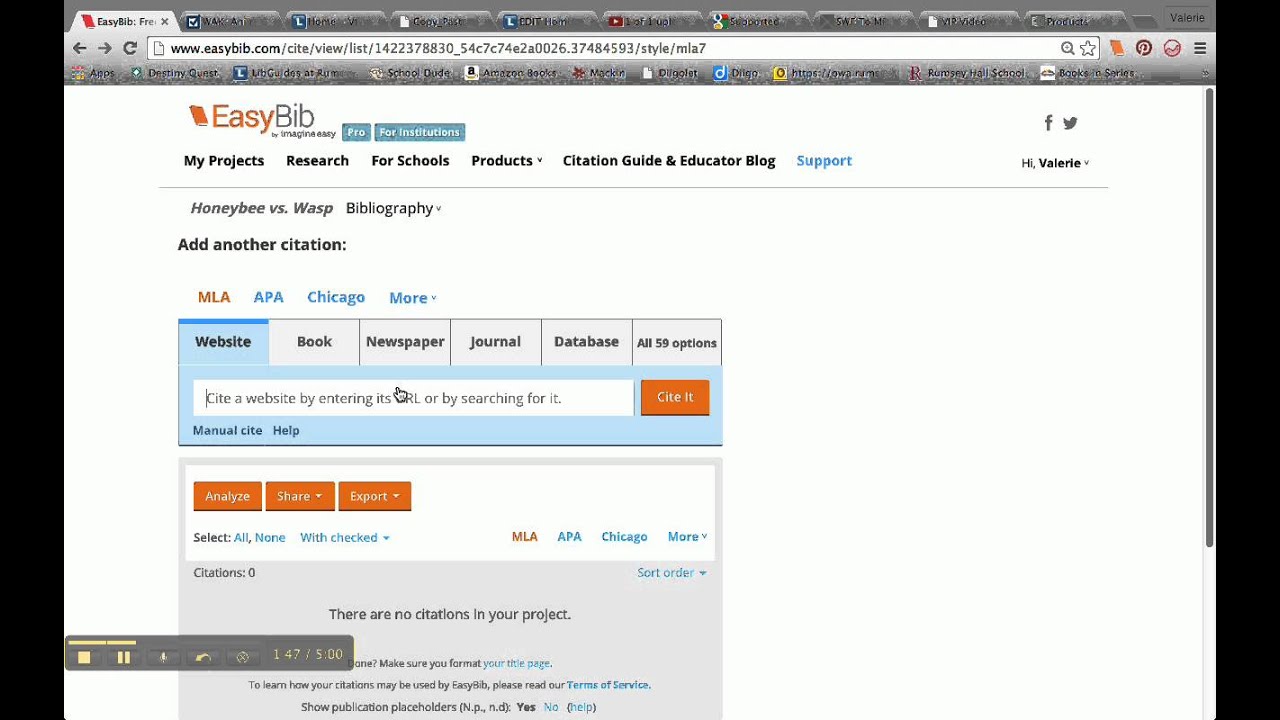Viewport: 1280px width, 720px height.
Task: Click the EasyBib logo
Action: pos(262,120)
